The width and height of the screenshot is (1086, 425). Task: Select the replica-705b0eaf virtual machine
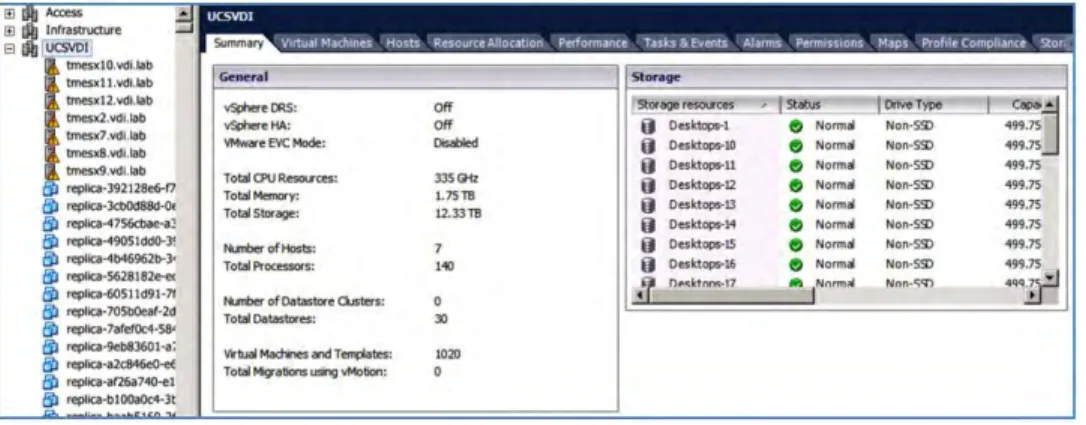pos(121,311)
